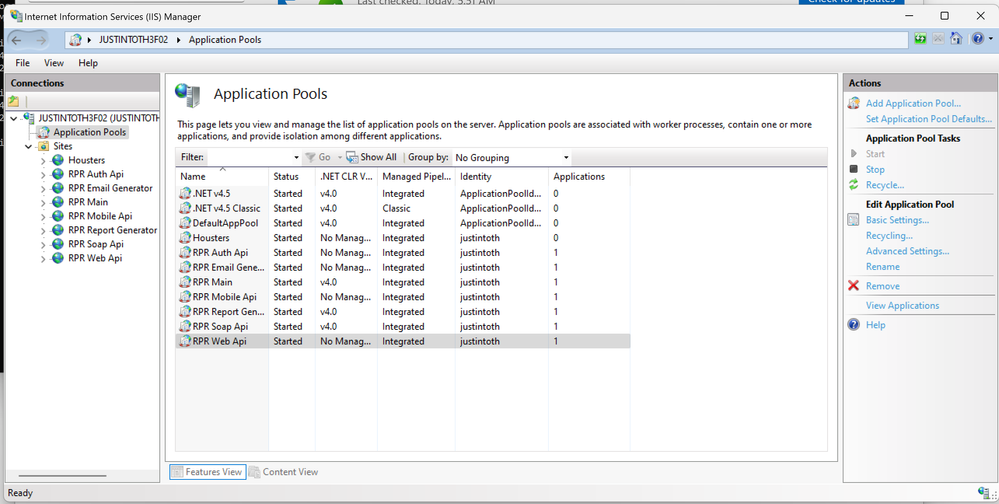The height and width of the screenshot is (504, 999).
Task: Open the help dropdown arrow in address bar
Action: (x=990, y=39)
